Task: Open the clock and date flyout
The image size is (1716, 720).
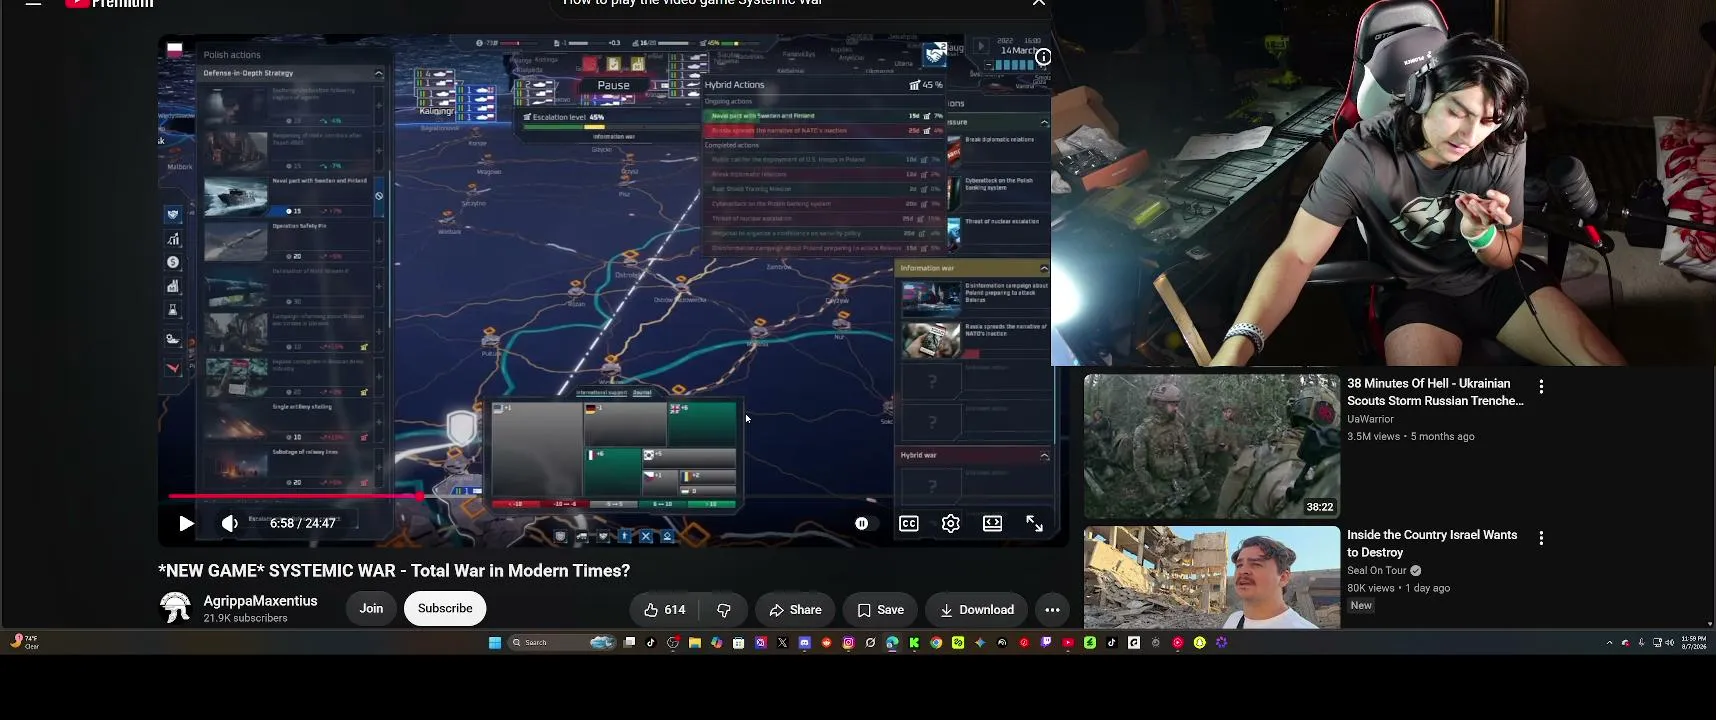Action: point(1694,642)
